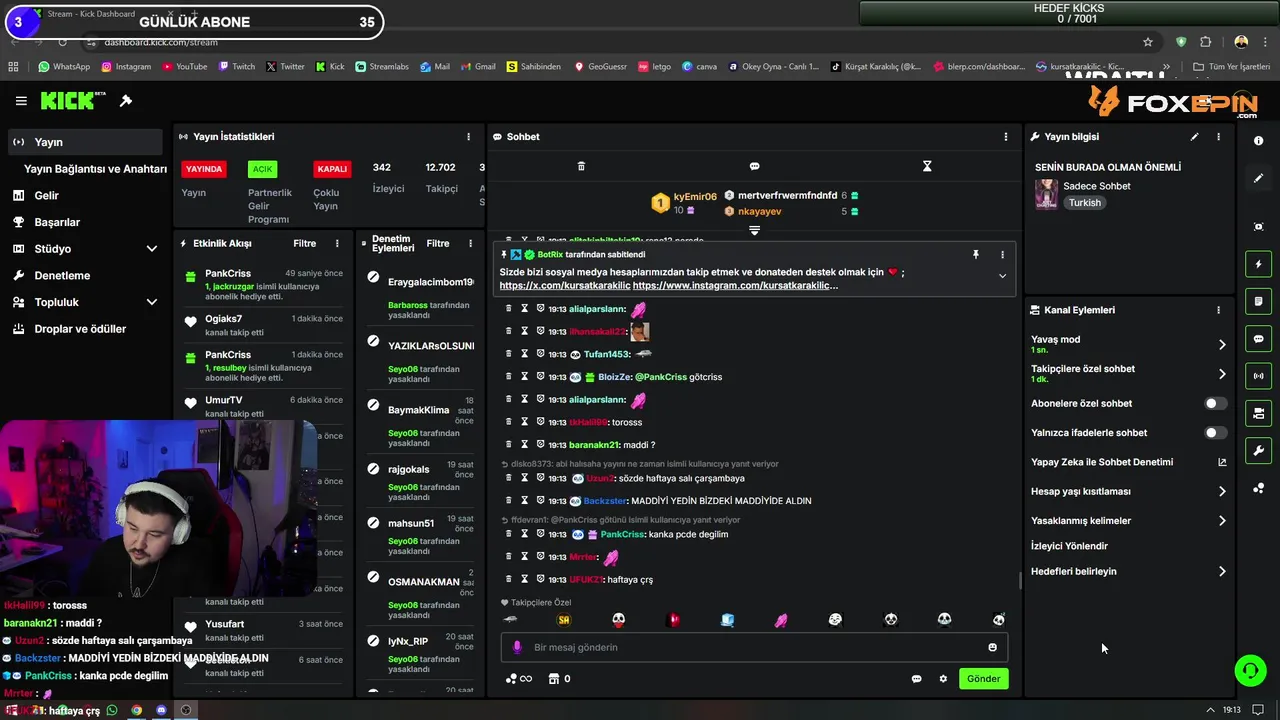The height and width of the screenshot is (720, 1280).
Task: Click İzleyici Yönlendir
Action: click(1069, 546)
